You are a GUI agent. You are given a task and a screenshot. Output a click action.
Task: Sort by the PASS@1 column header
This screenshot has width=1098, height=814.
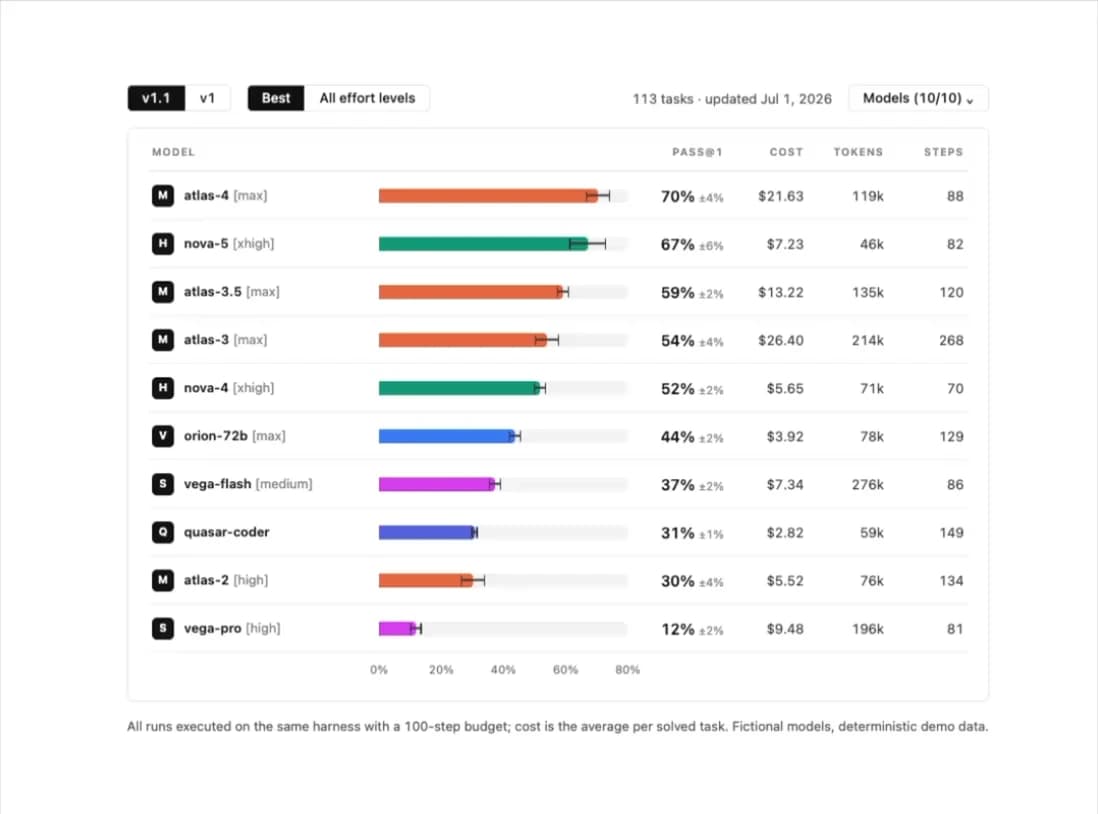(x=697, y=152)
